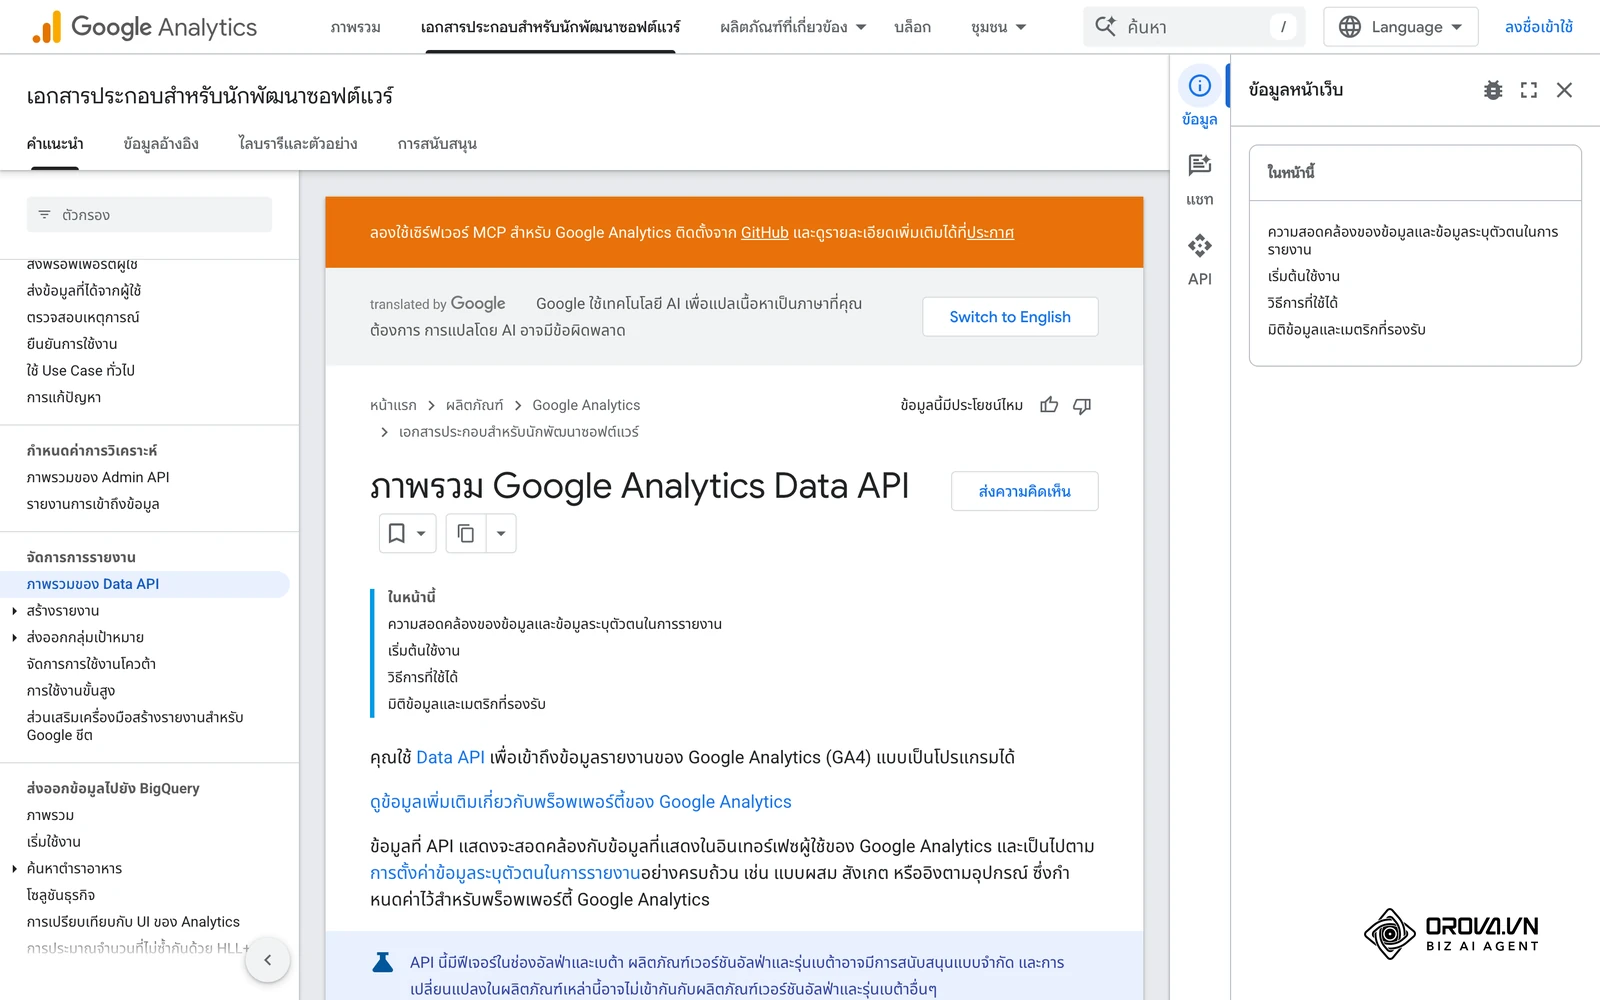Viewport: 1600px width, 1000px height.
Task: Switch to การสนับสนุน tab
Action: [437, 144]
